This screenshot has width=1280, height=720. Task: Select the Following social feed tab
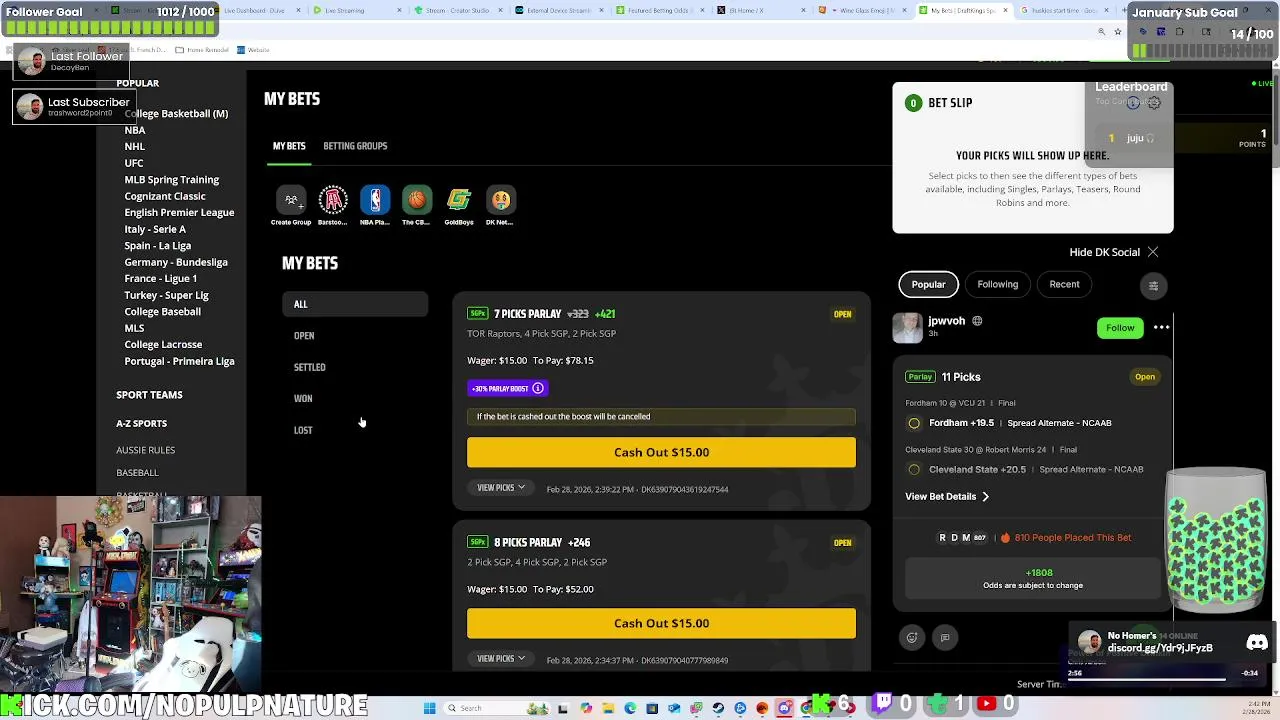coord(997,284)
